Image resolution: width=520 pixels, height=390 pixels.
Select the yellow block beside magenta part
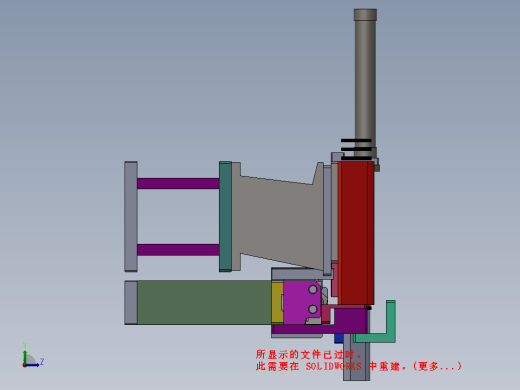[277, 302]
